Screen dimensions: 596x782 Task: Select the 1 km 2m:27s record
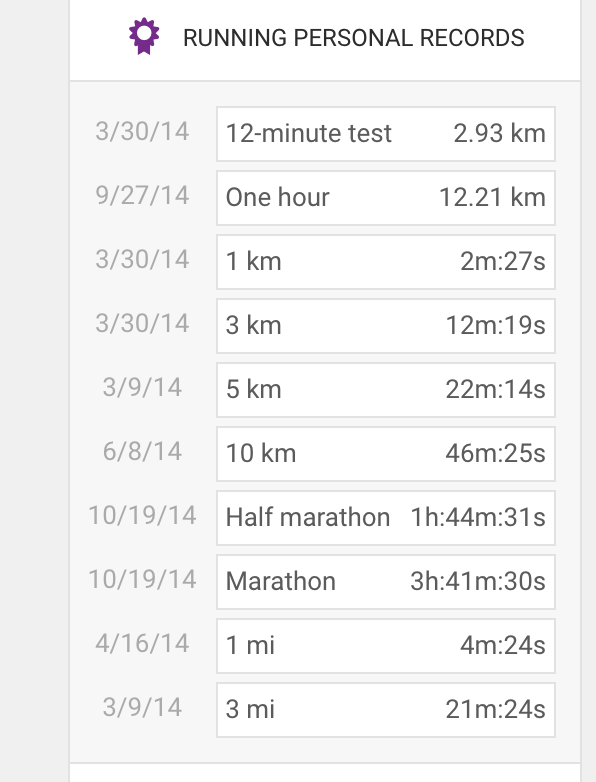[386, 262]
